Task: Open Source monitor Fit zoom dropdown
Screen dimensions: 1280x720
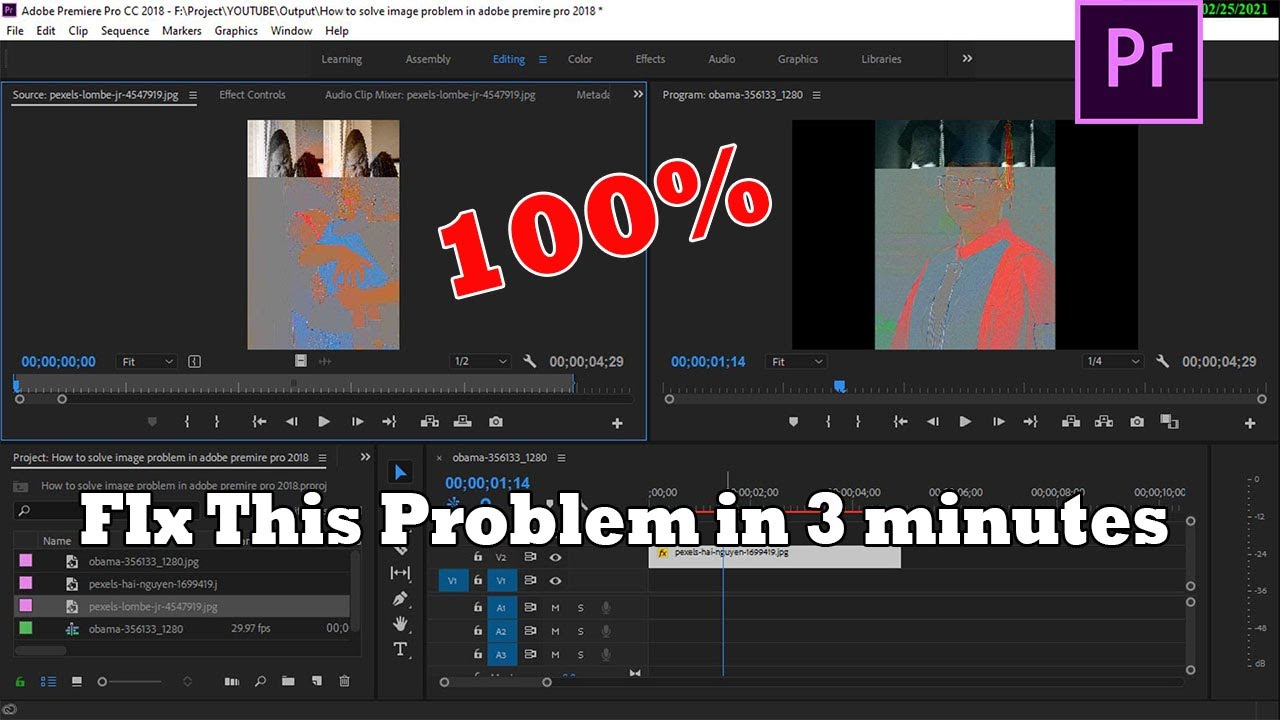Action: pyautogui.click(x=147, y=362)
